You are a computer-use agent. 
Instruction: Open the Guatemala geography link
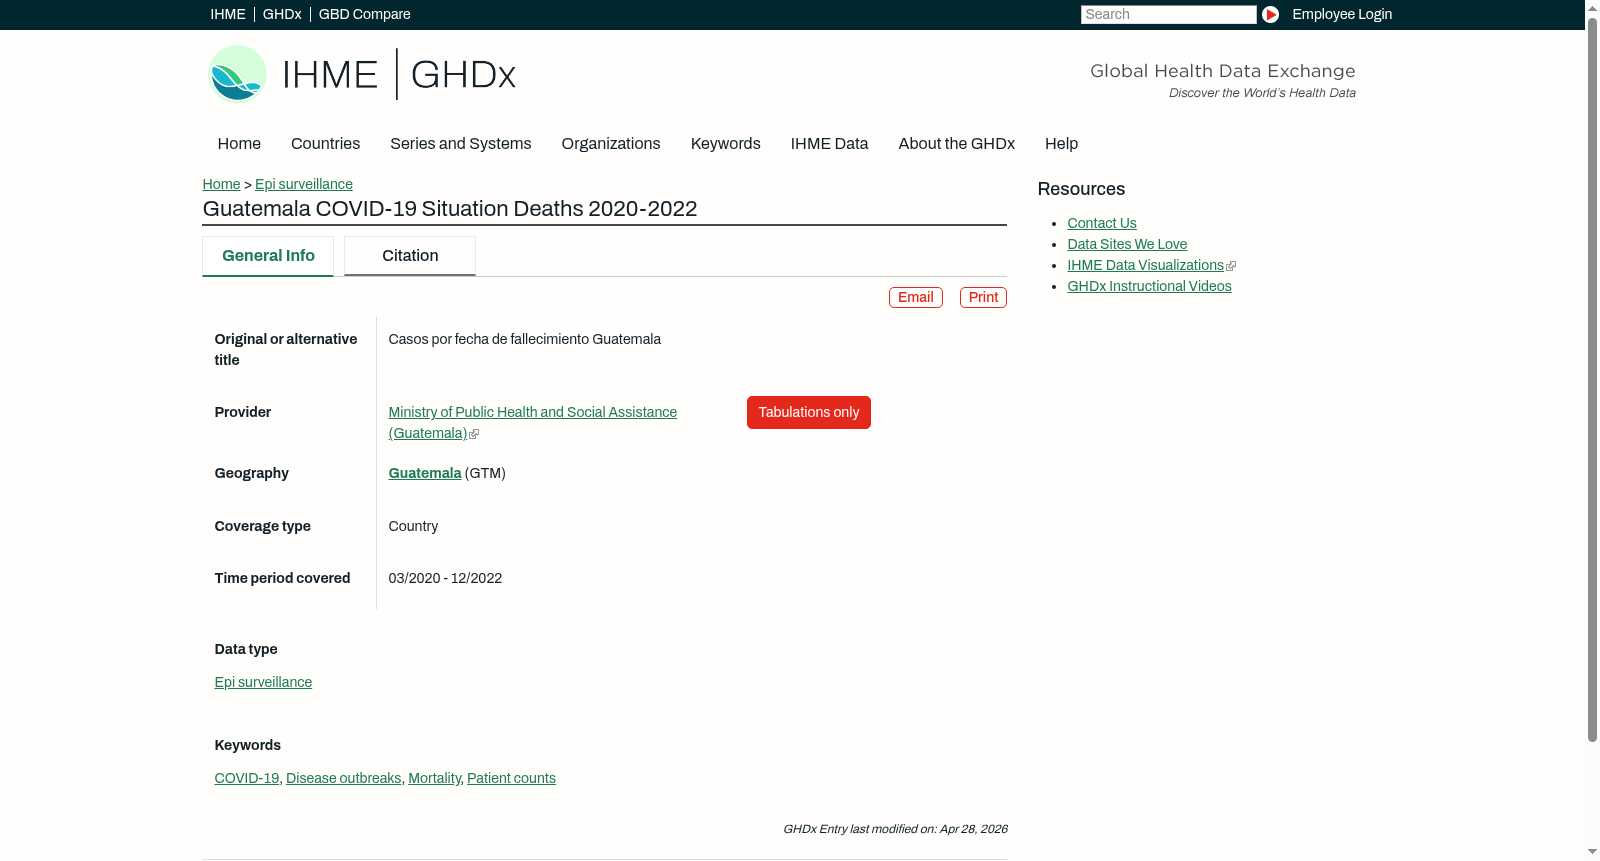pyautogui.click(x=425, y=473)
